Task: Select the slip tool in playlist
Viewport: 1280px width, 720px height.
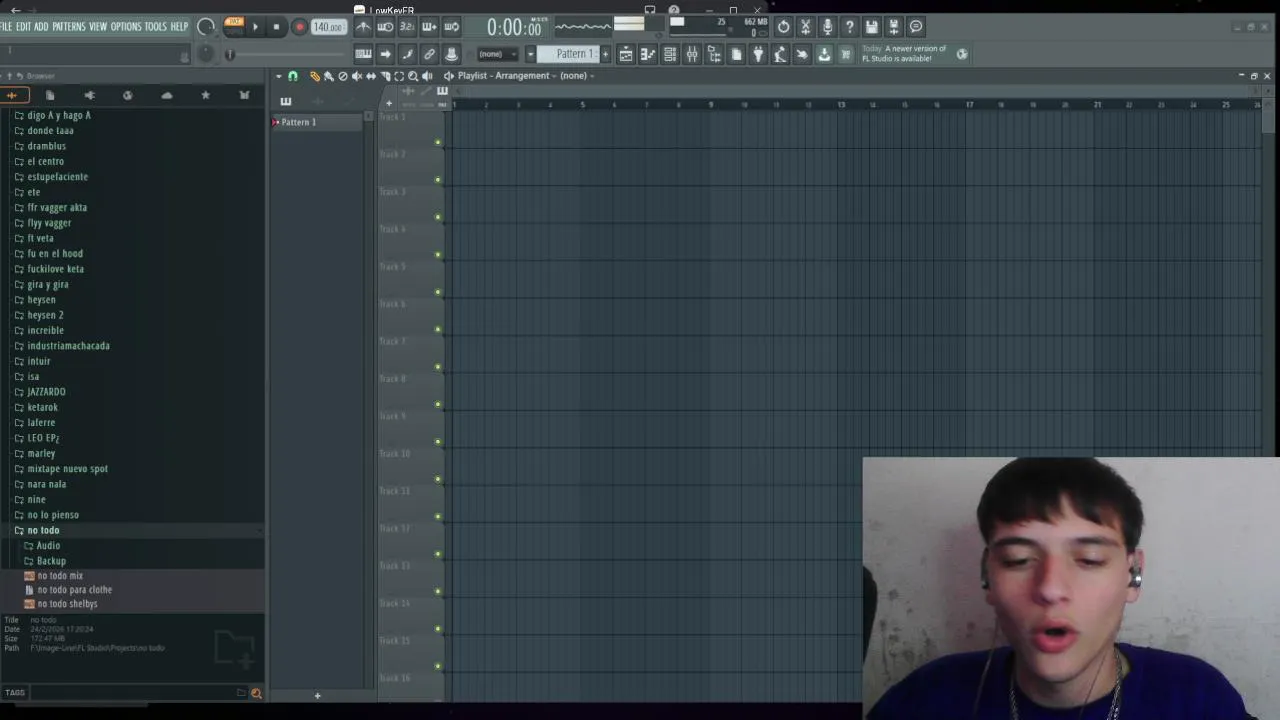Action: pyautogui.click(x=370, y=76)
